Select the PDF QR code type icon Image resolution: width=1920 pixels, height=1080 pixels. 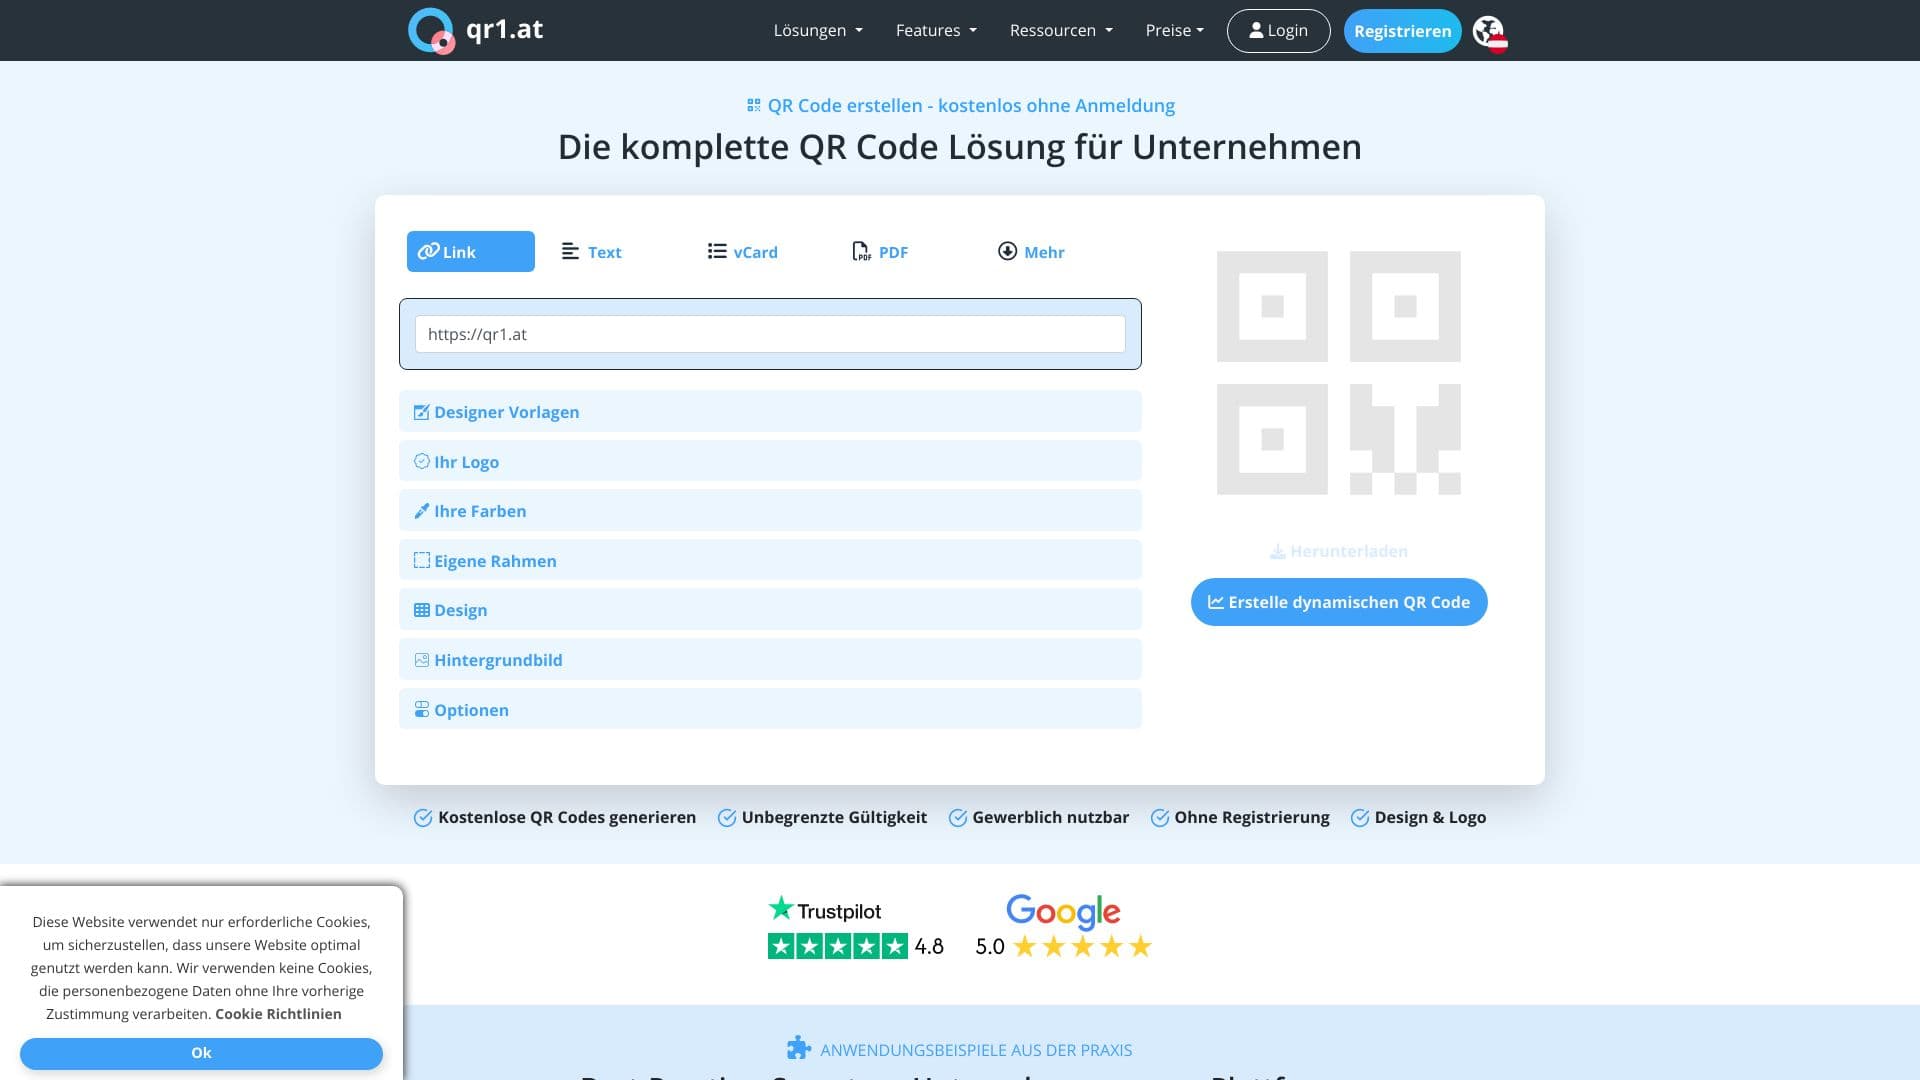[x=860, y=252]
